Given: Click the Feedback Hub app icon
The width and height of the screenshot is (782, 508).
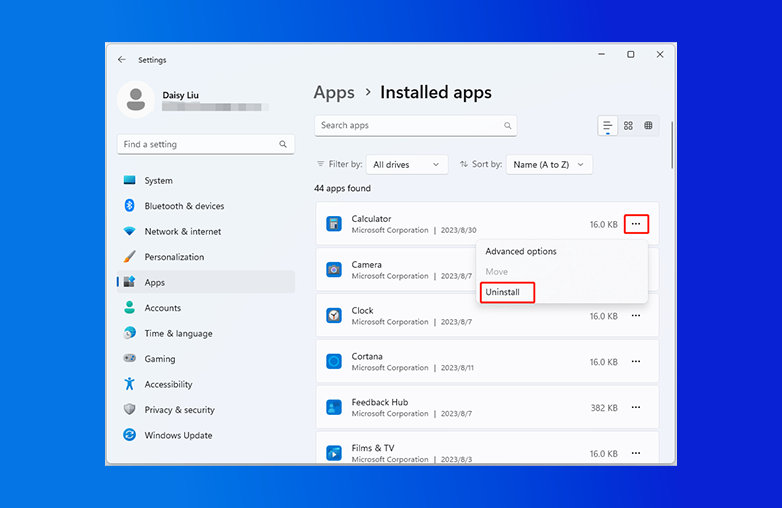Looking at the screenshot, I should point(334,407).
